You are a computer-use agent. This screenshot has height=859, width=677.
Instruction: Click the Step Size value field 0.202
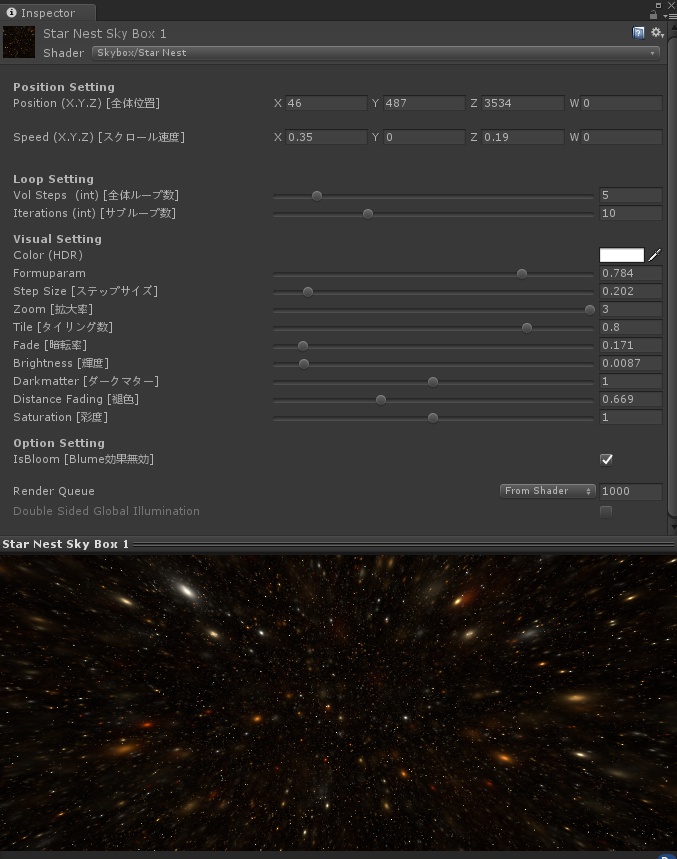coord(630,291)
